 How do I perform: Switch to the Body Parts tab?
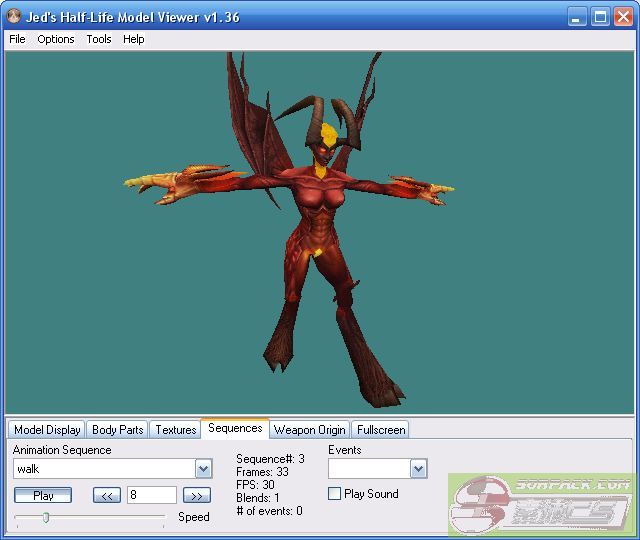click(118, 430)
